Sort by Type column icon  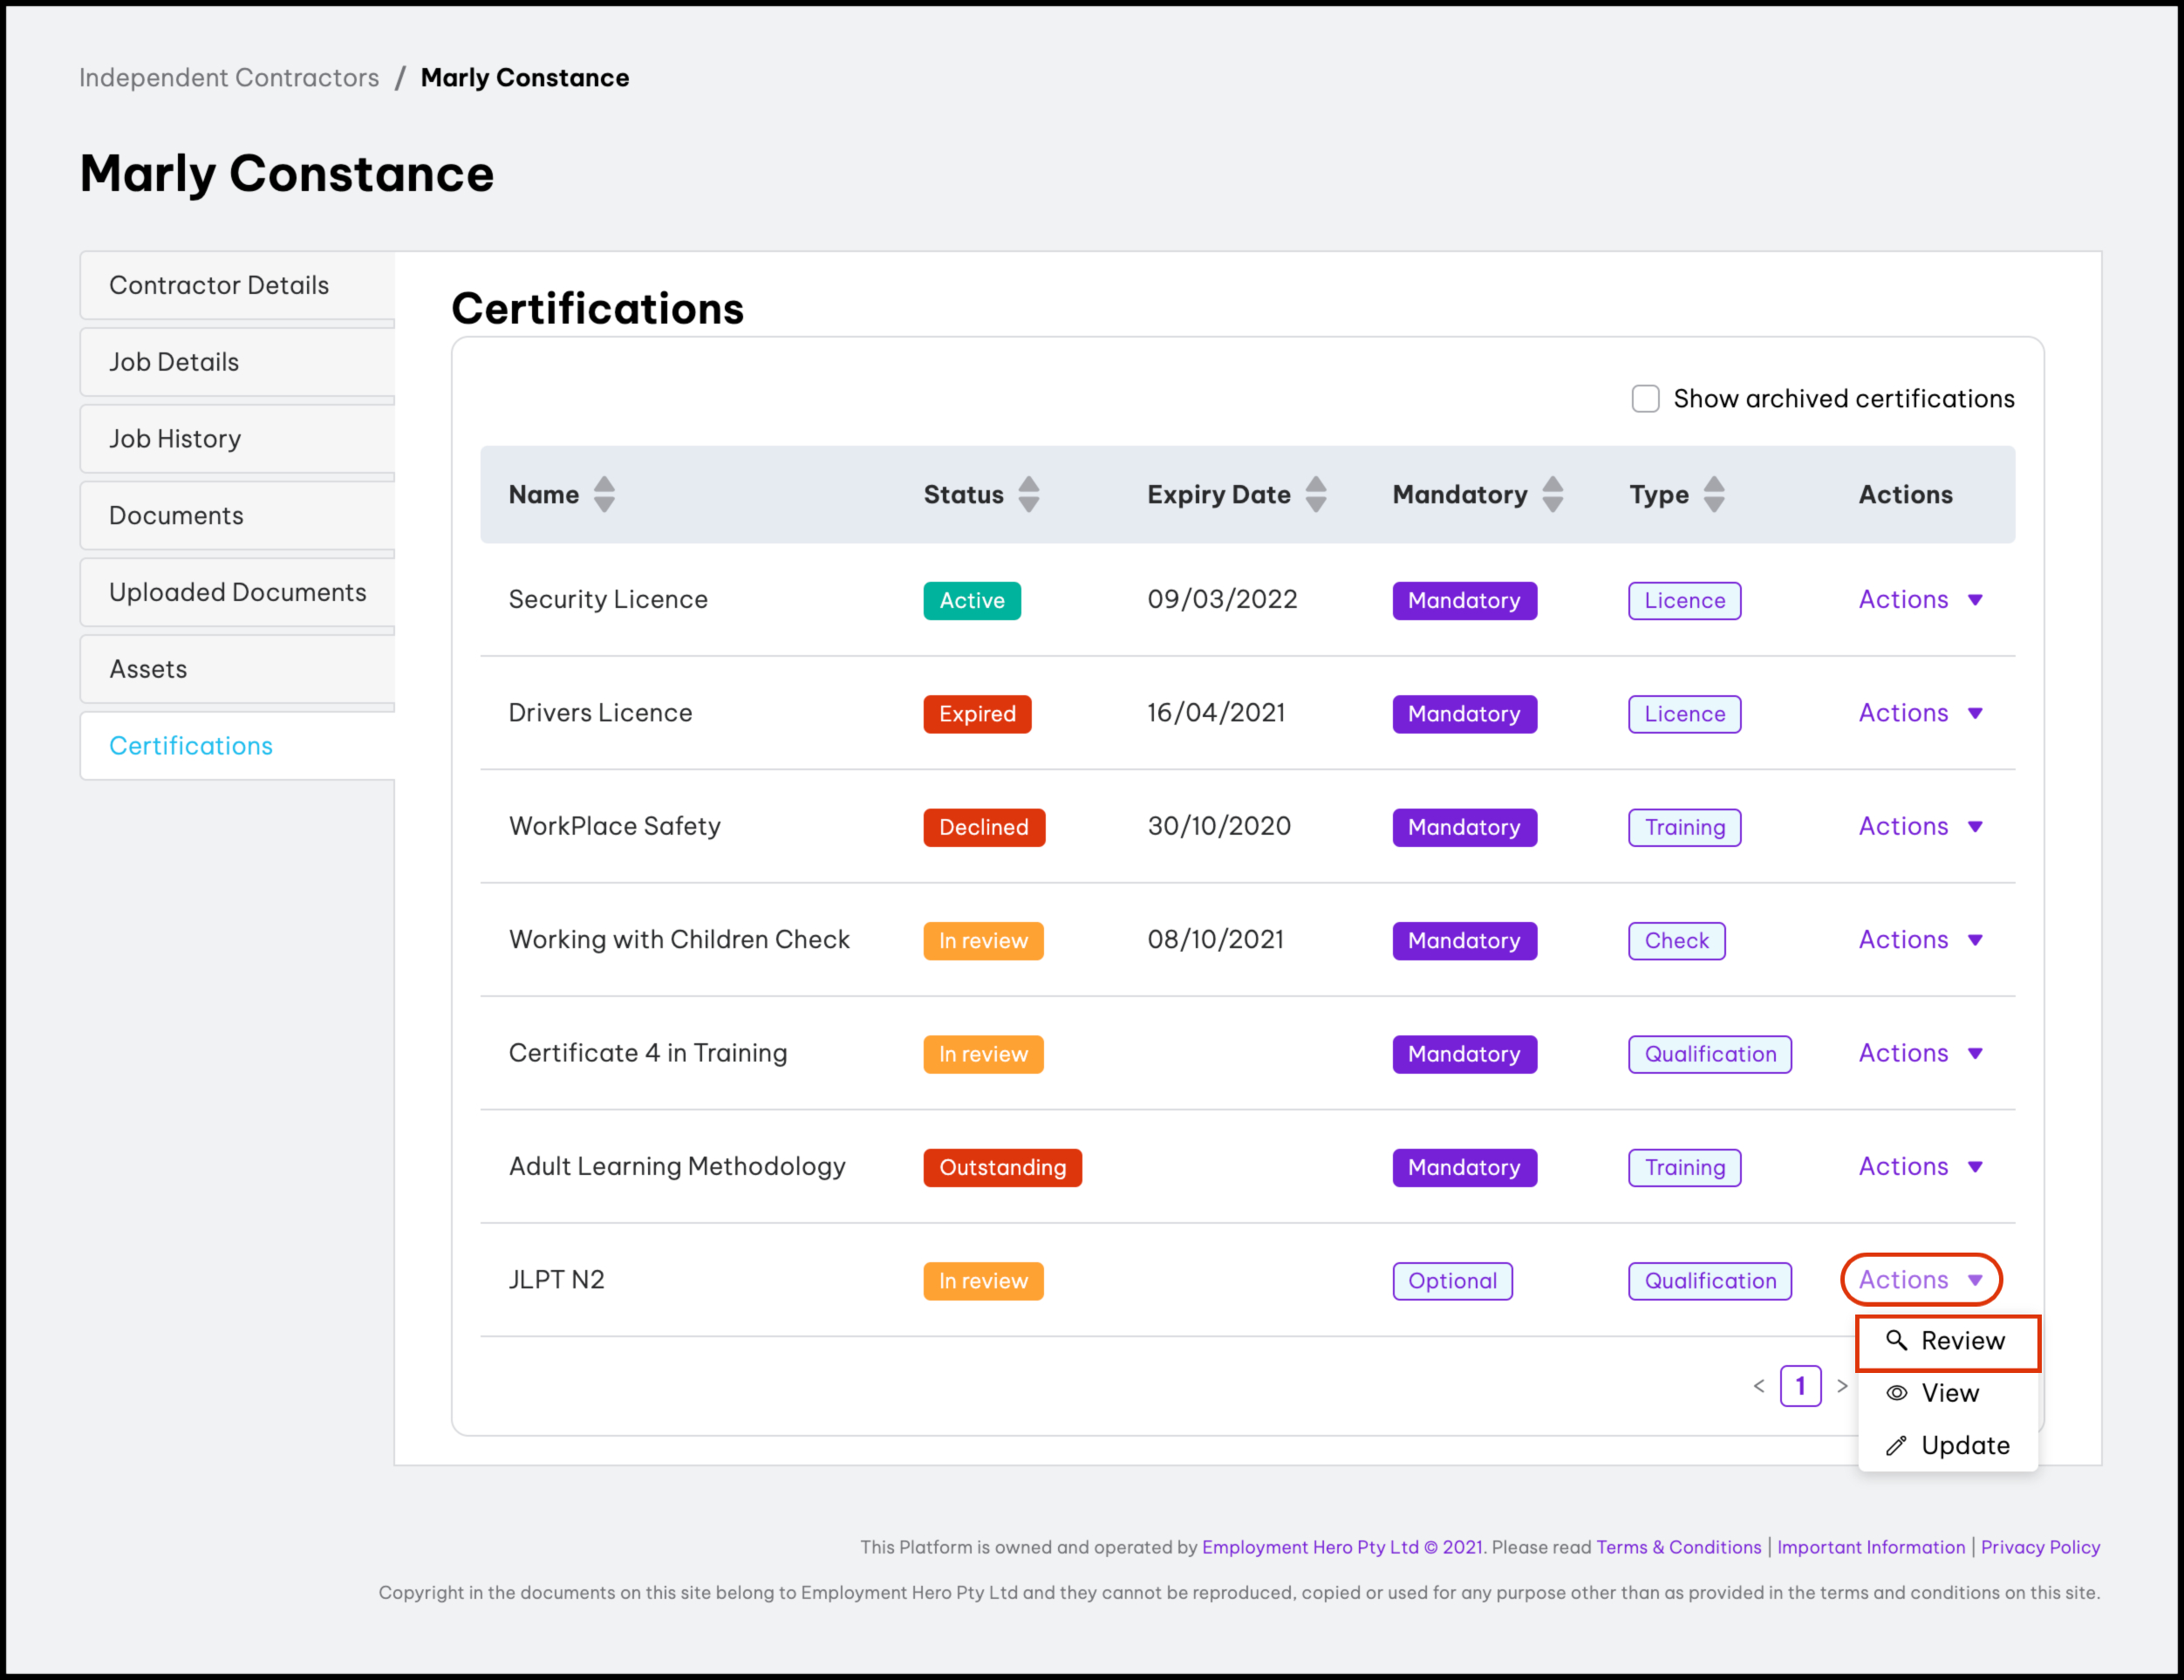(1714, 494)
